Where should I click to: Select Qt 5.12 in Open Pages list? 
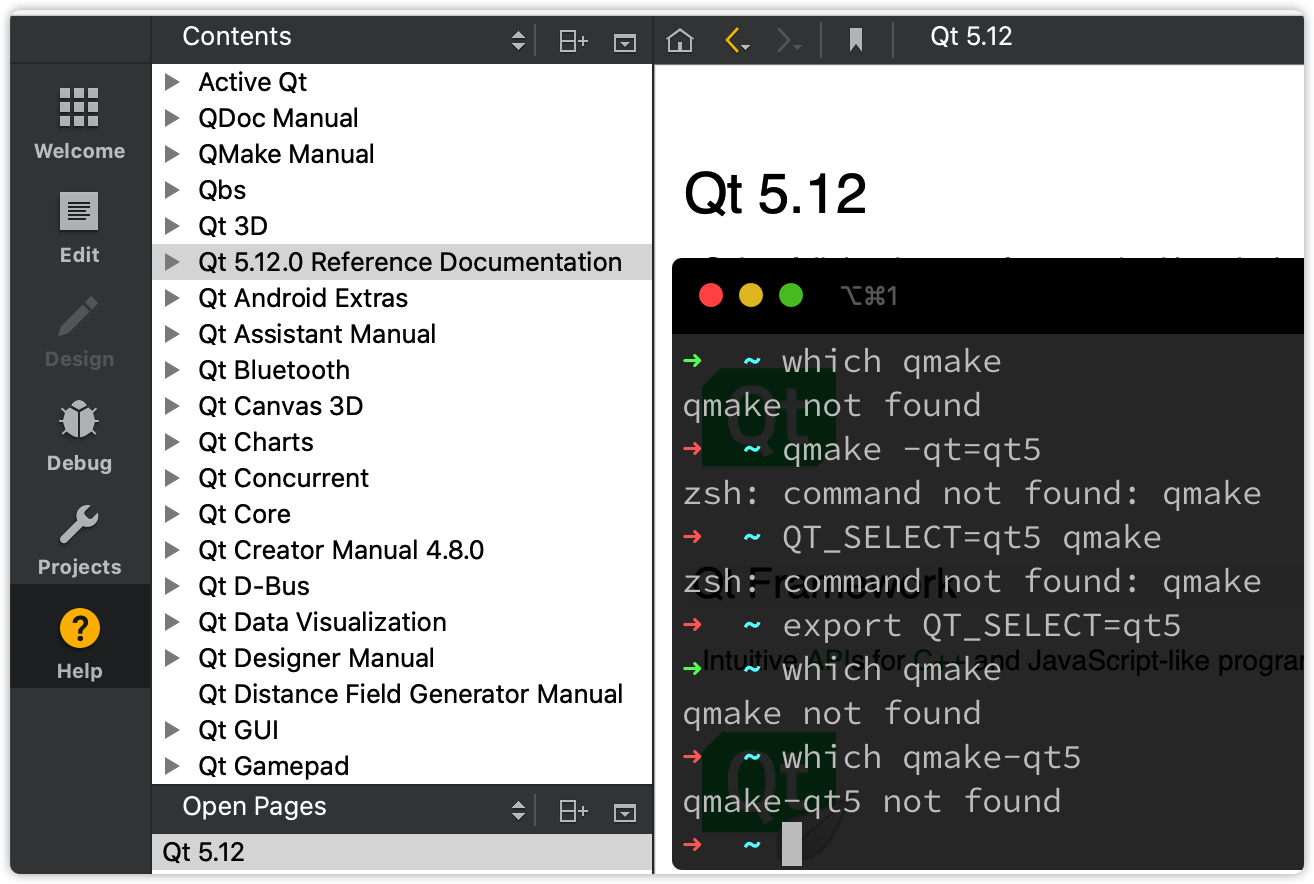402,853
